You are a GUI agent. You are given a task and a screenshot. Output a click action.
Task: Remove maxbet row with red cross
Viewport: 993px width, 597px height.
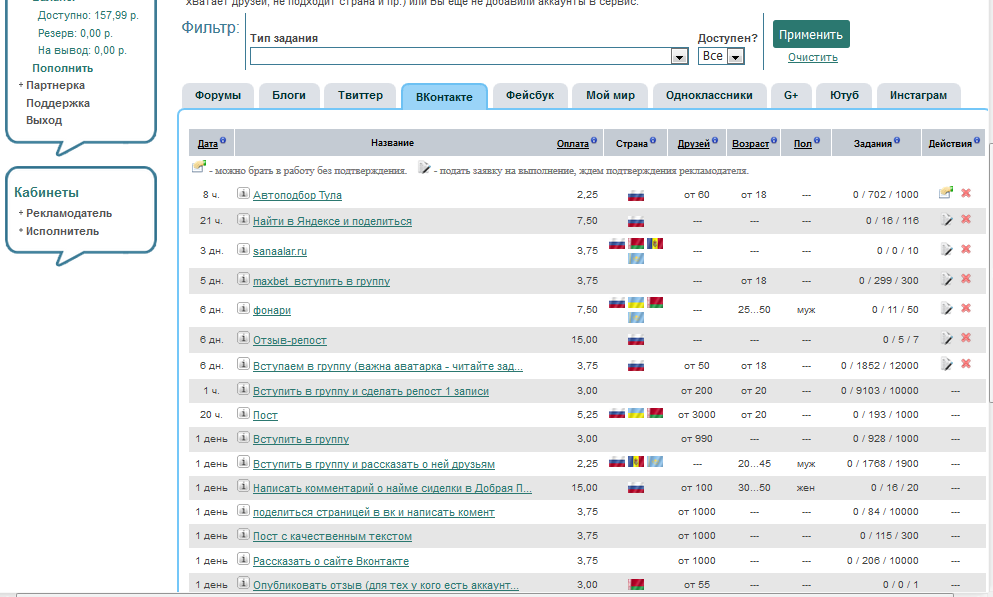coord(966,279)
